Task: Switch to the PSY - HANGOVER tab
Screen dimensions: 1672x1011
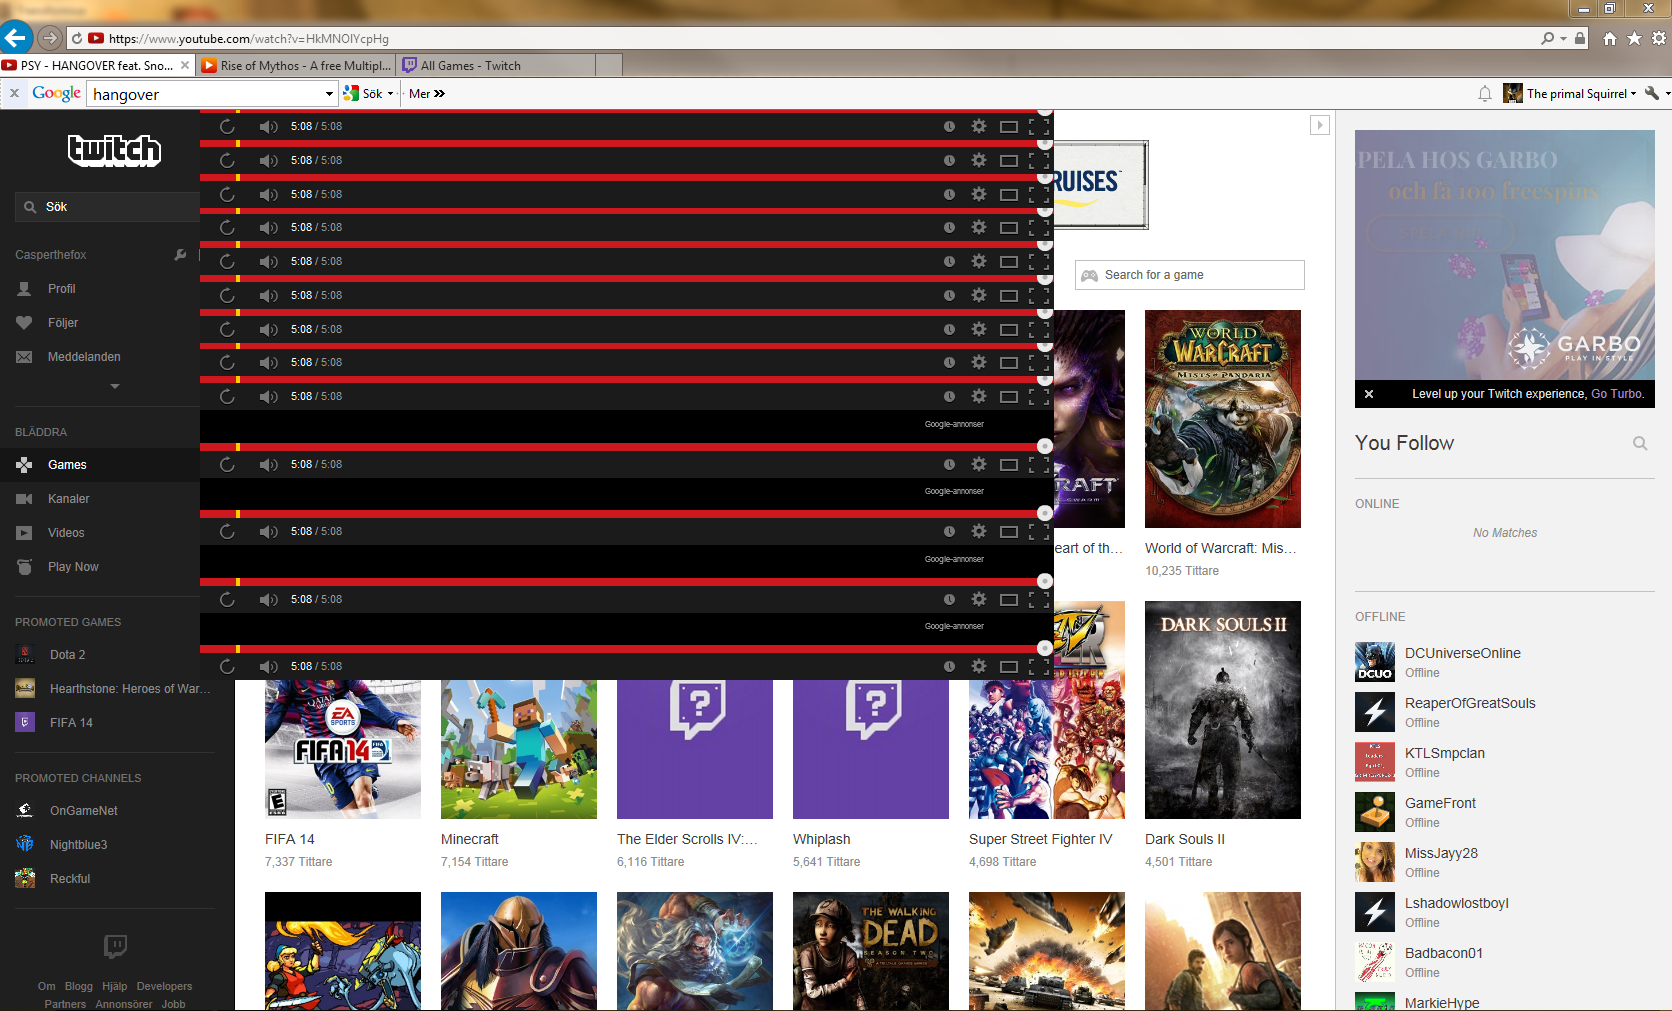Action: [96, 66]
